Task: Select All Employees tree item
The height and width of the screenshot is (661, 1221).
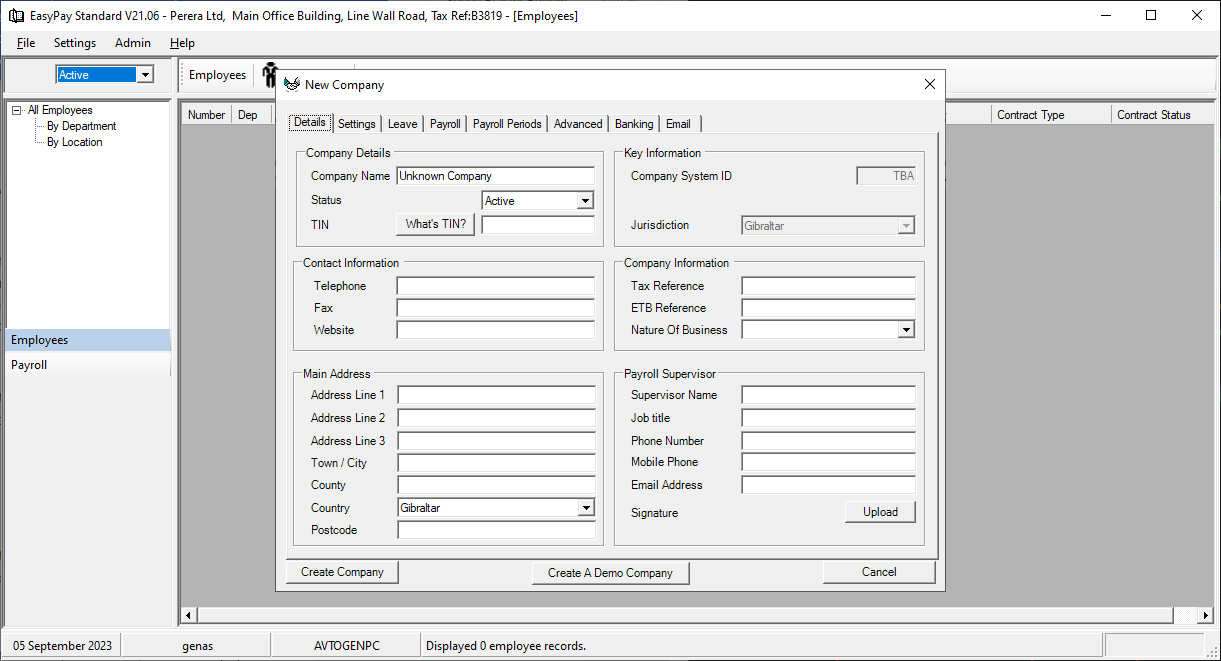Action: 60,110
